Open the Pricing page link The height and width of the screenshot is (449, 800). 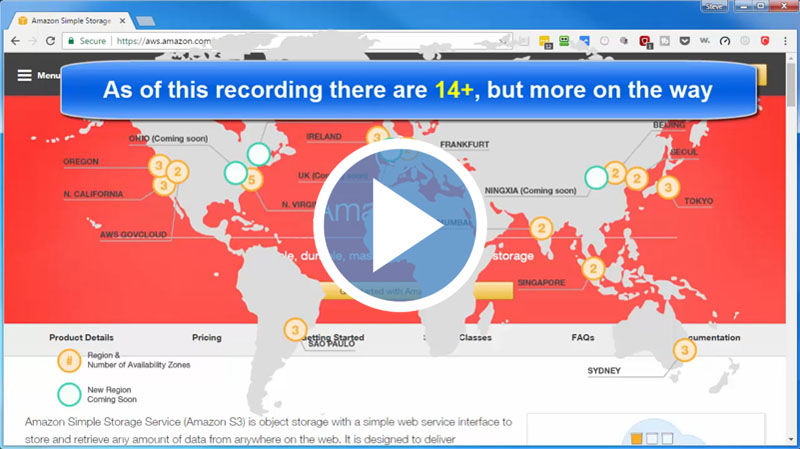click(x=206, y=338)
